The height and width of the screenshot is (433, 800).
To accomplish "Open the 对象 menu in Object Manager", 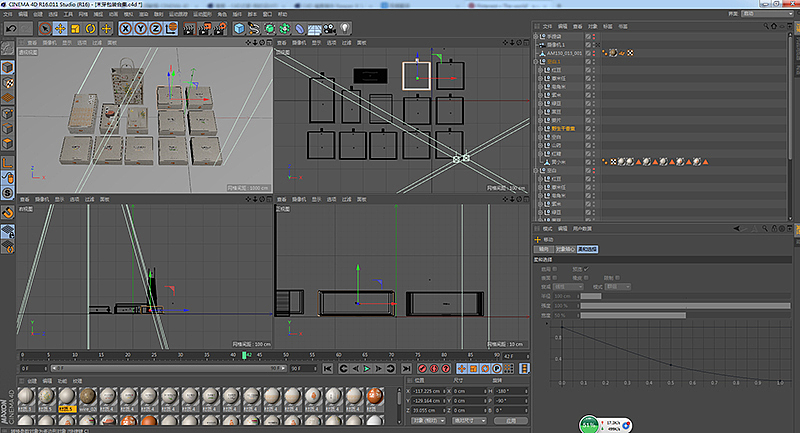I will [592, 26].
